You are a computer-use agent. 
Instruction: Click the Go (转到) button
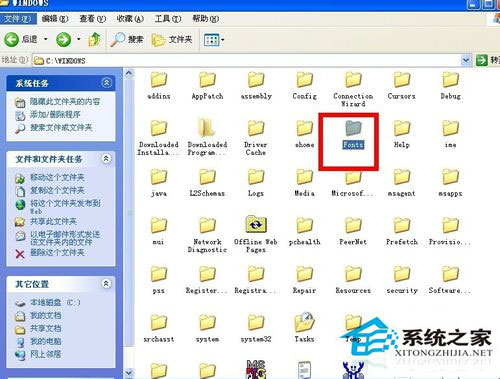click(487, 60)
